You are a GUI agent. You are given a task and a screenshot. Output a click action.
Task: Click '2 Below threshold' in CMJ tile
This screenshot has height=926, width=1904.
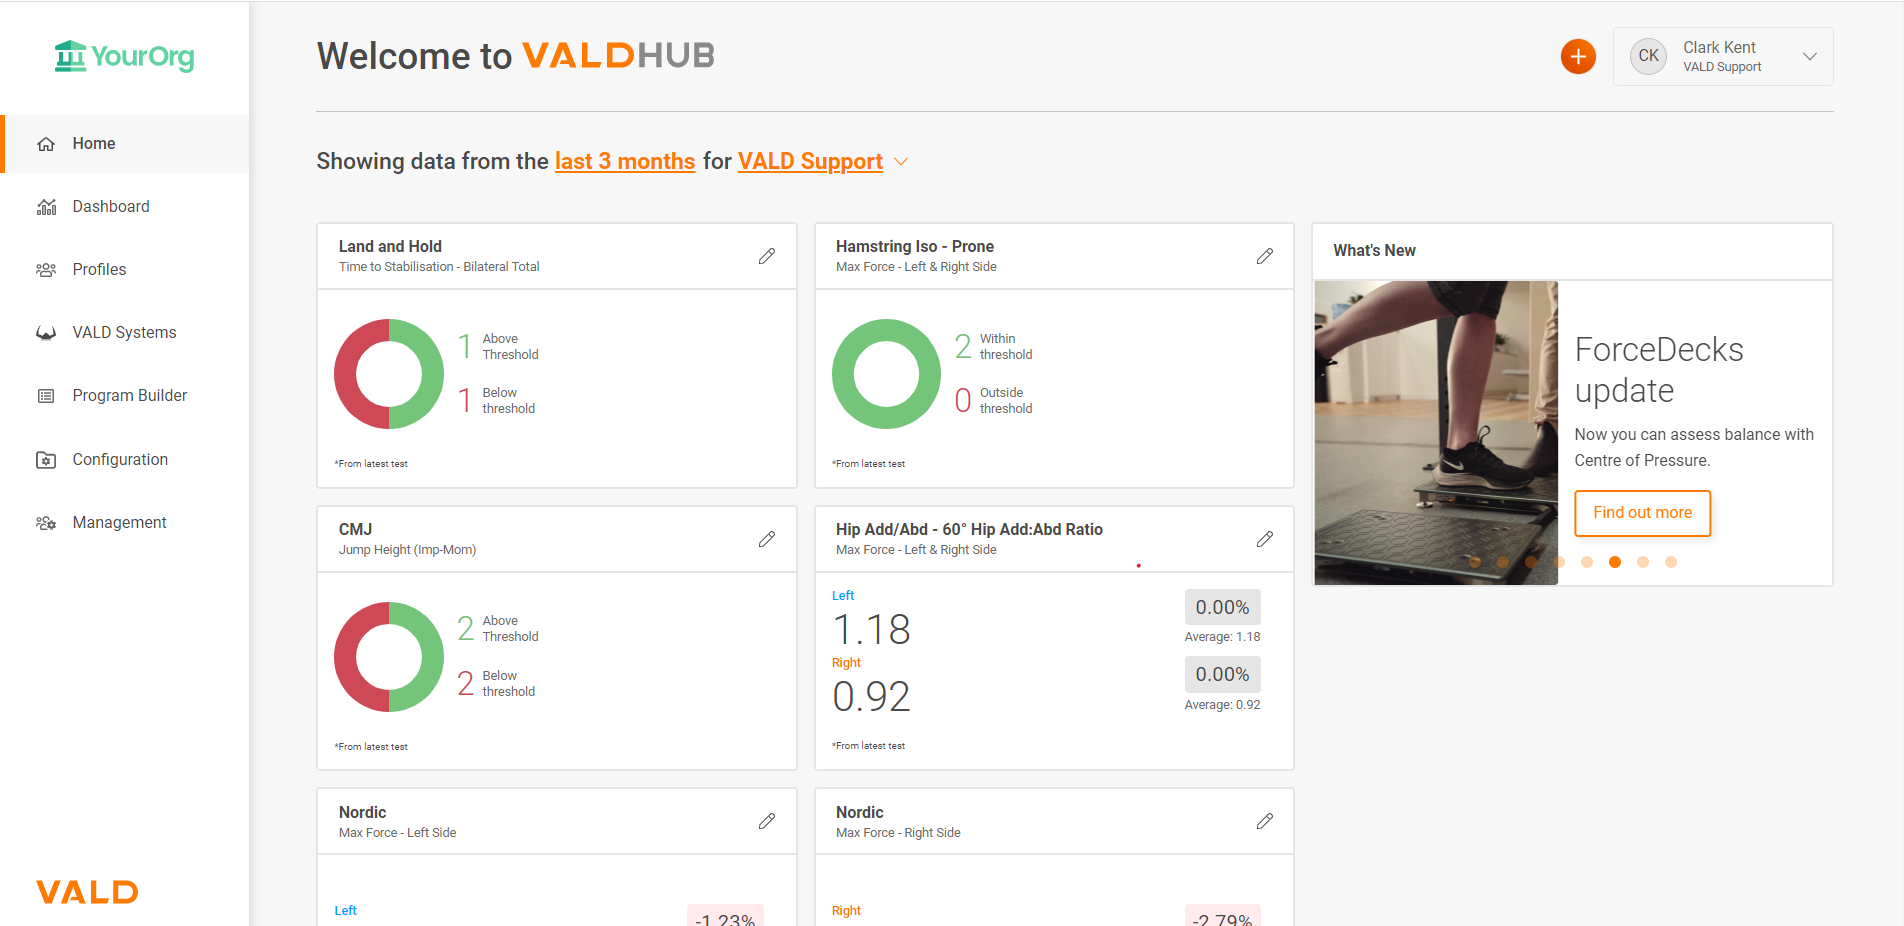pyautogui.click(x=496, y=684)
